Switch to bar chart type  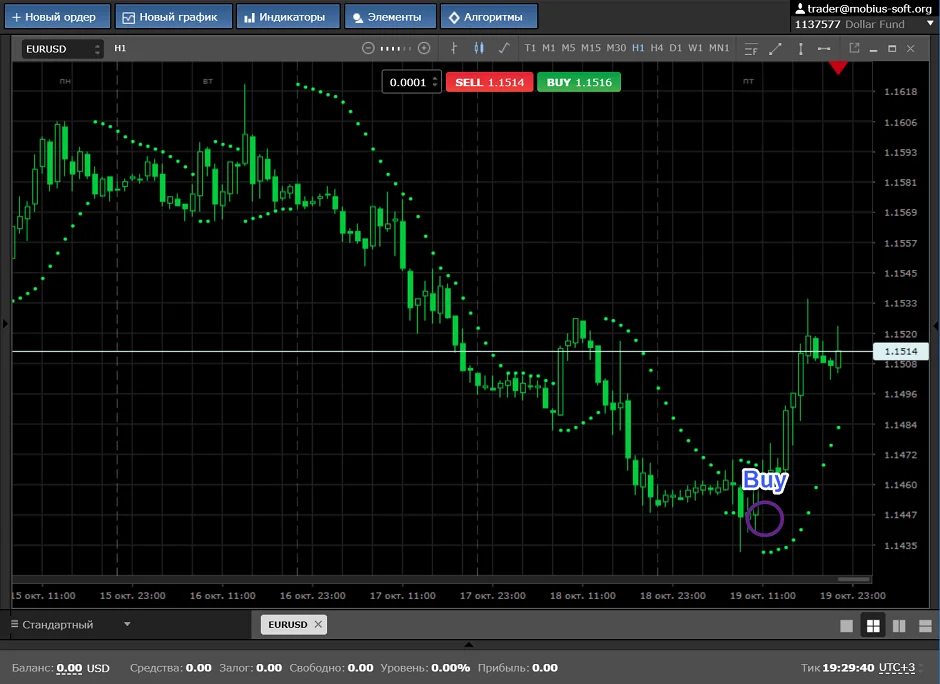(x=454, y=48)
